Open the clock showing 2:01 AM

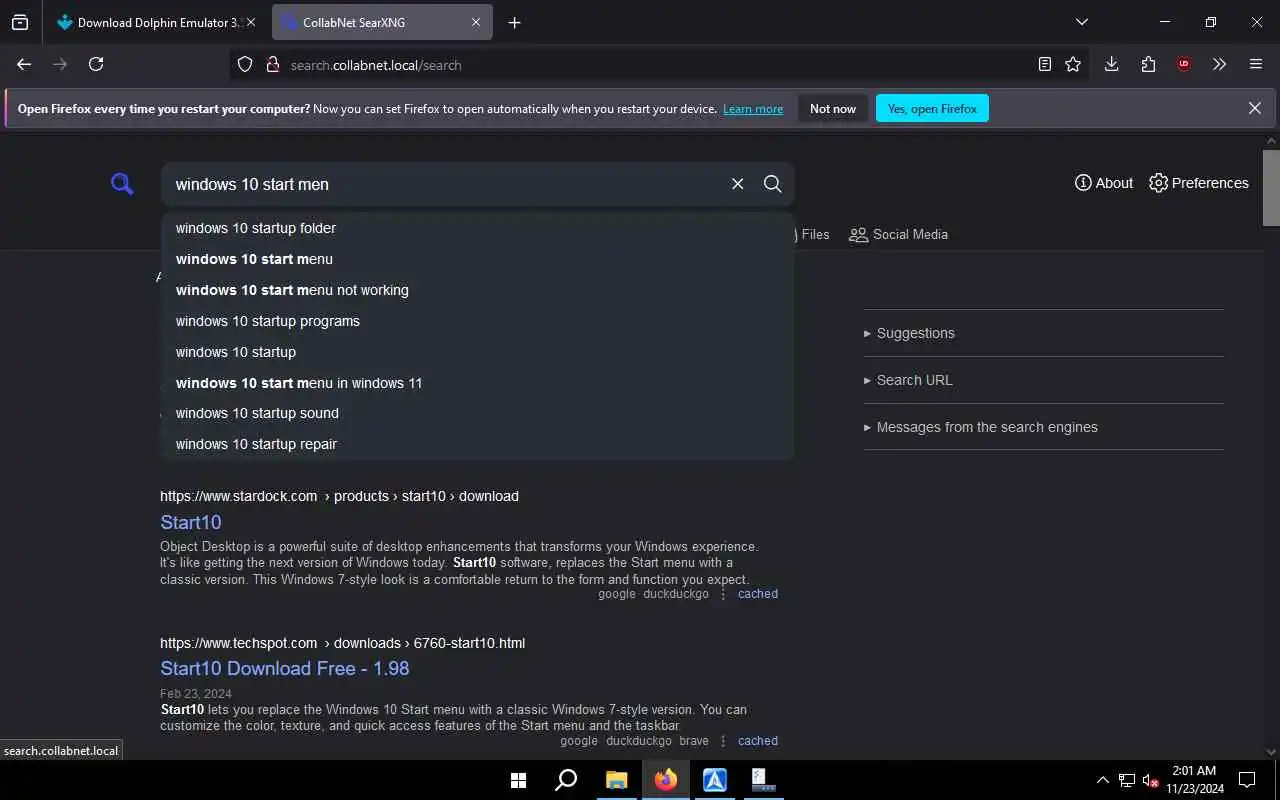tap(1194, 780)
